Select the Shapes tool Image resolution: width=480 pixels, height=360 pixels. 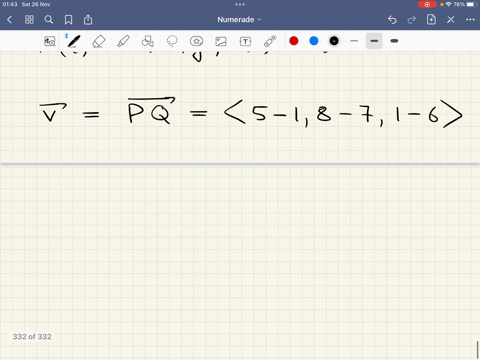coord(148,41)
